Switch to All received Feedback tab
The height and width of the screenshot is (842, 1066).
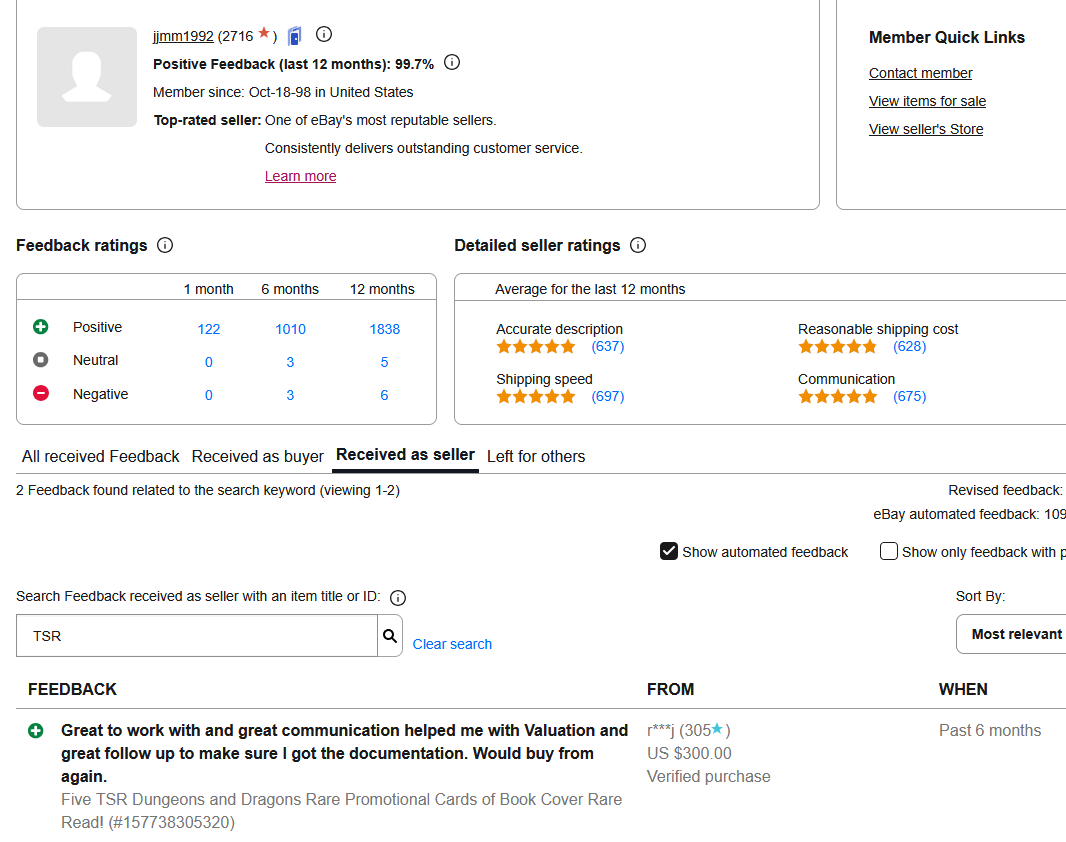pyautogui.click(x=101, y=456)
